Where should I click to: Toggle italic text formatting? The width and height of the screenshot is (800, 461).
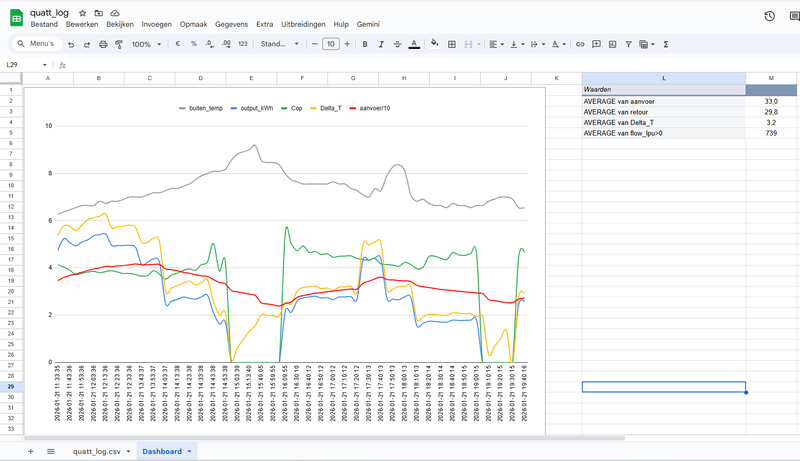tap(381, 44)
